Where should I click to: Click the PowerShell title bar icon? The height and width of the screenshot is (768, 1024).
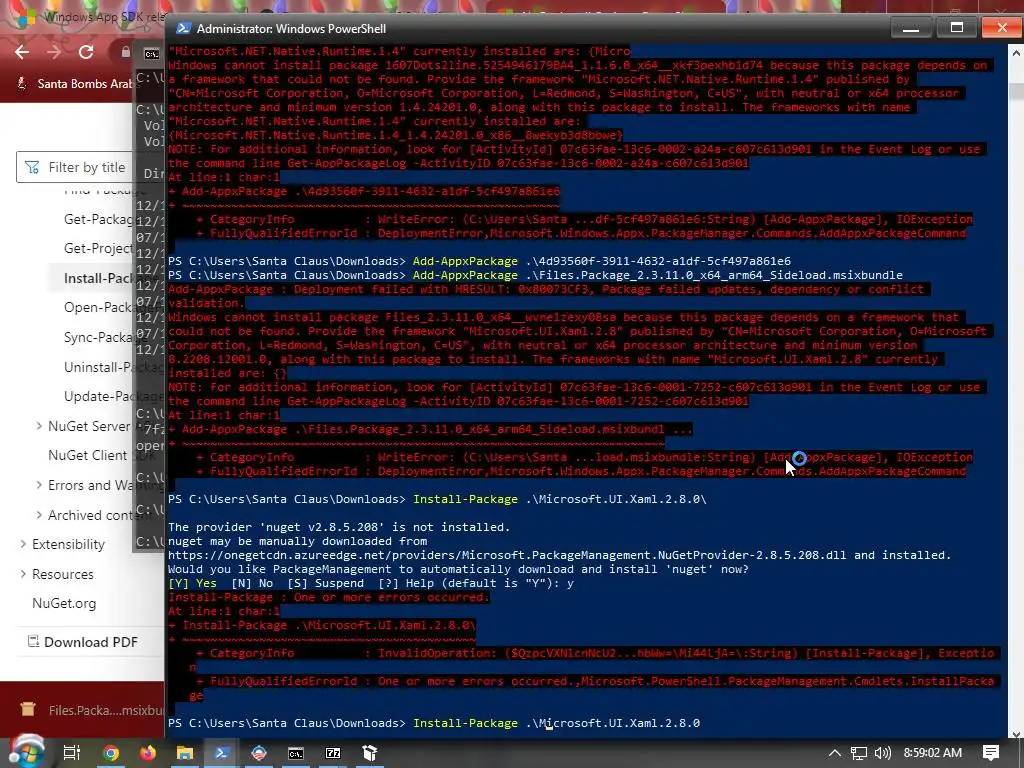[184, 28]
